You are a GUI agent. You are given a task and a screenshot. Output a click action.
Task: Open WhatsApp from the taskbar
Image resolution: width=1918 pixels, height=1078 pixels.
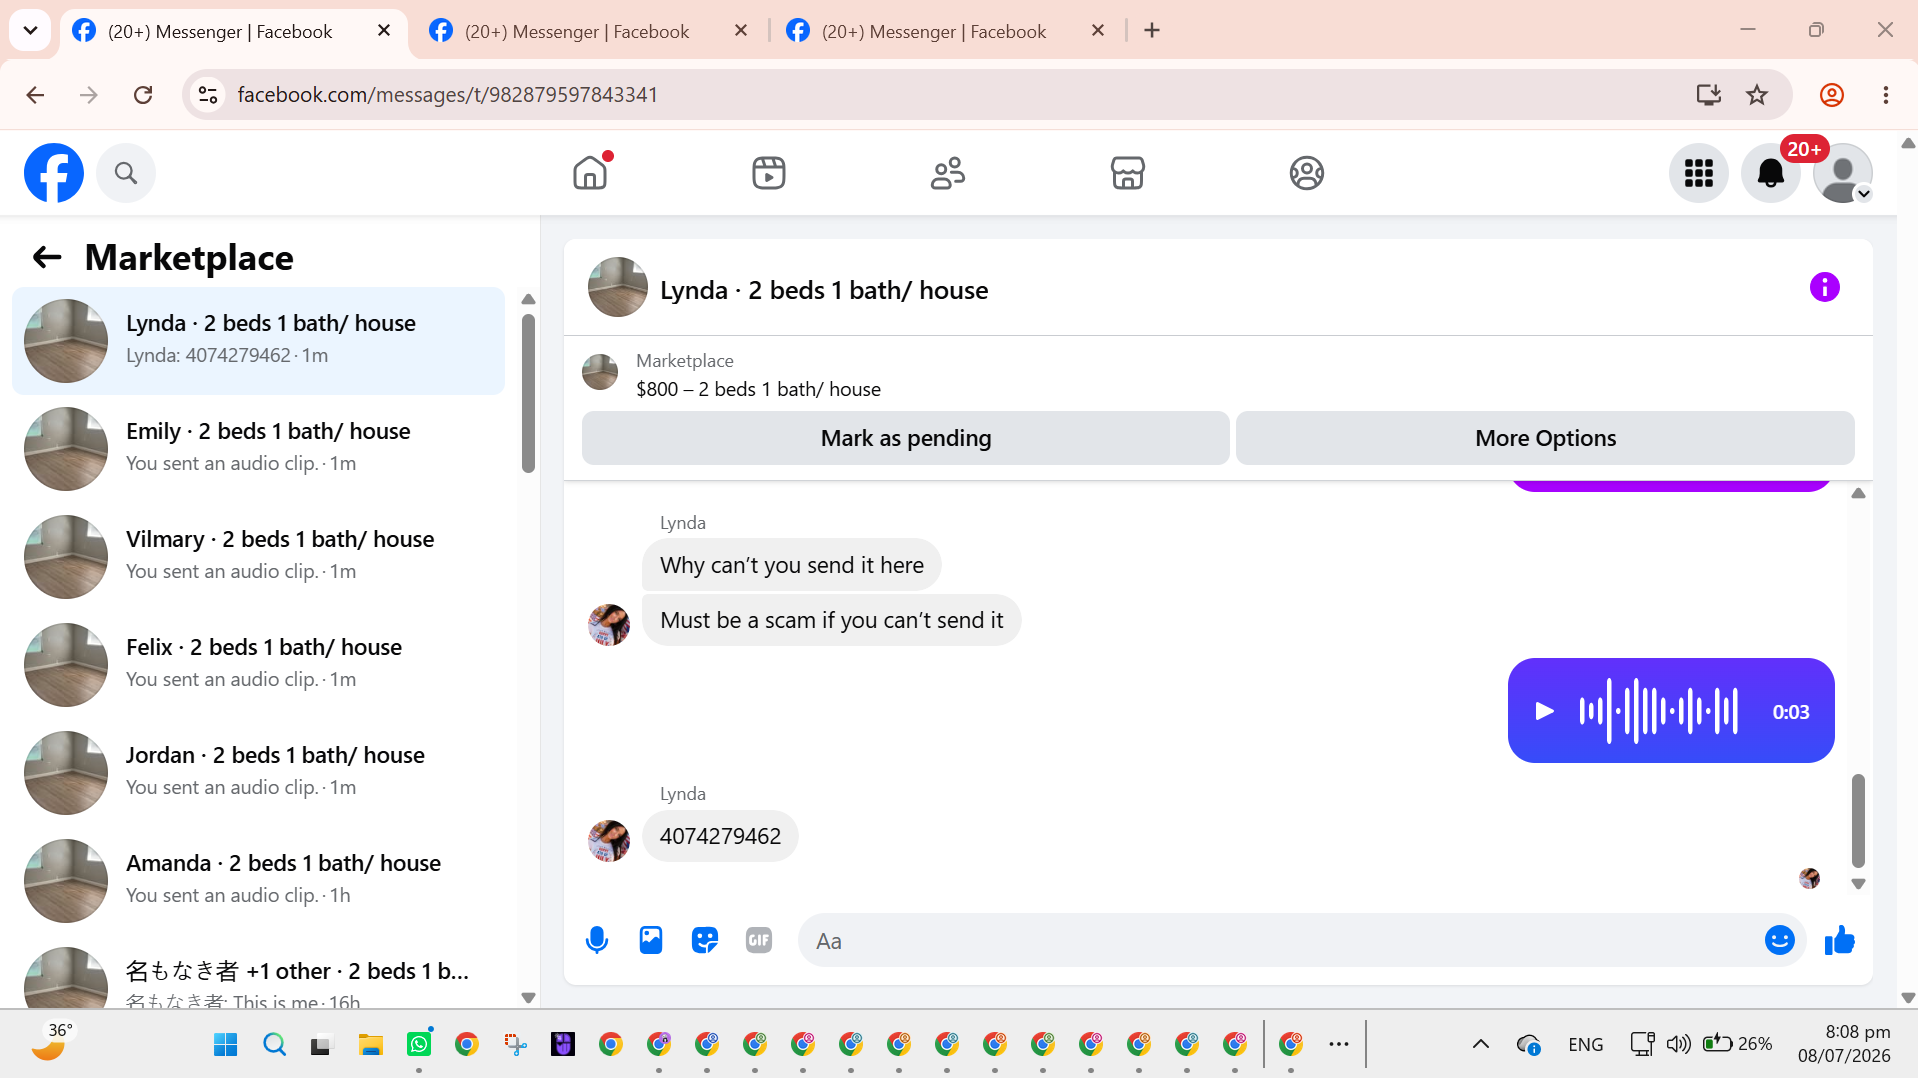pos(418,1044)
